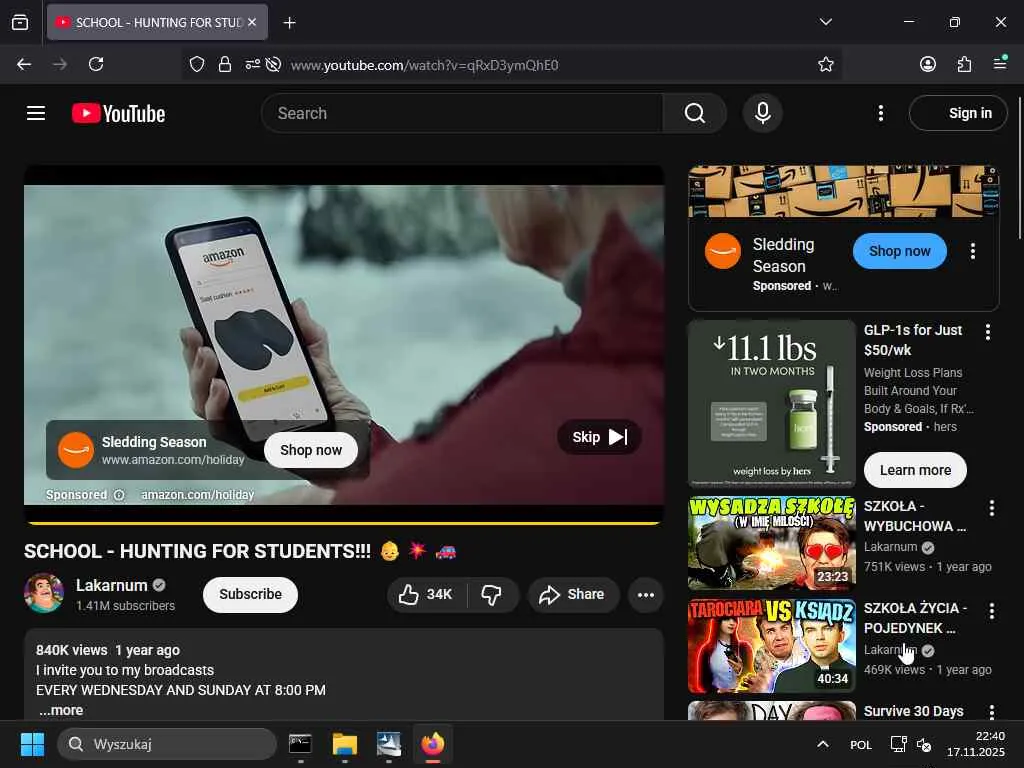Screen dimensions: 1024x768
Task: Start voice search with microphone icon
Action: pos(762,113)
